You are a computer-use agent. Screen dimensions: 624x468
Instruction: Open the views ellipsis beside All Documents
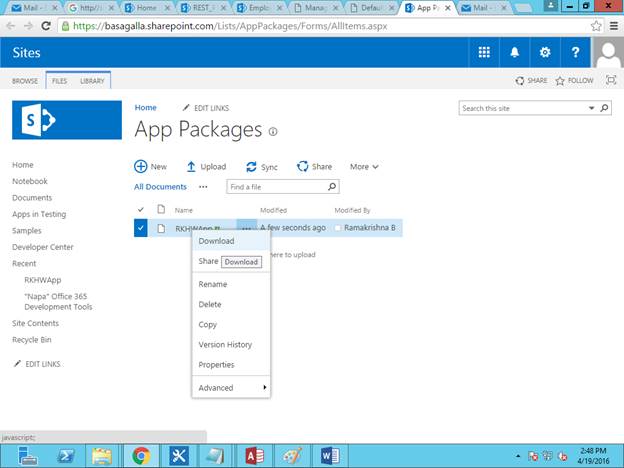point(203,187)
